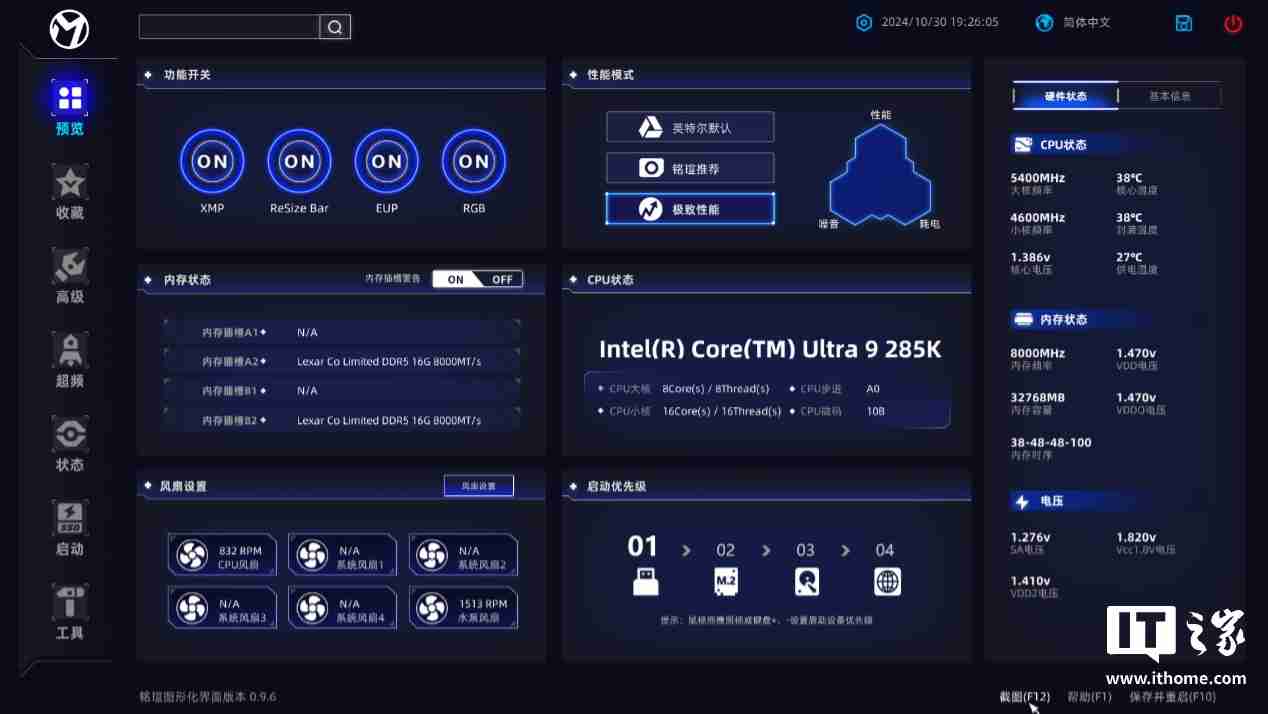Toggle XMP off

pos(212,161)
